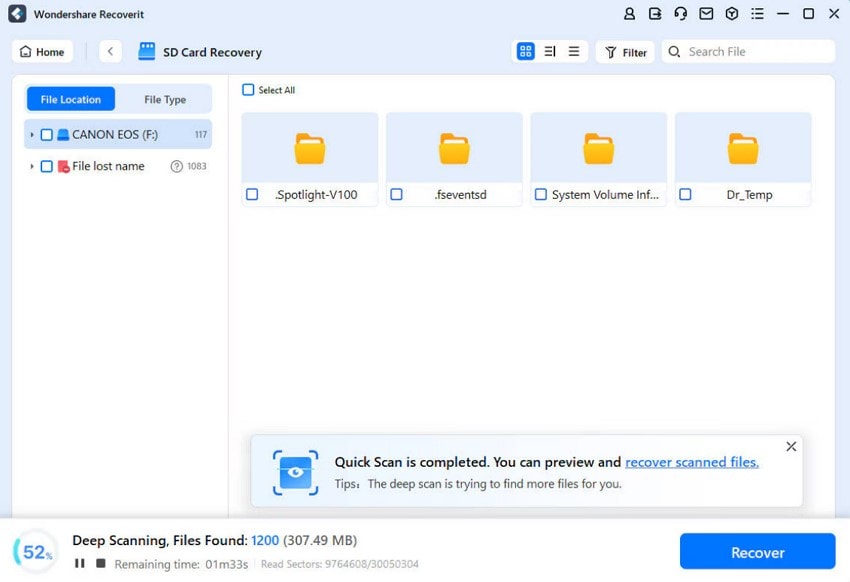This screenshot has width=850, height=582.
Task: Open the .Spotlight-V100 folder icon
Action: (310, 148)
